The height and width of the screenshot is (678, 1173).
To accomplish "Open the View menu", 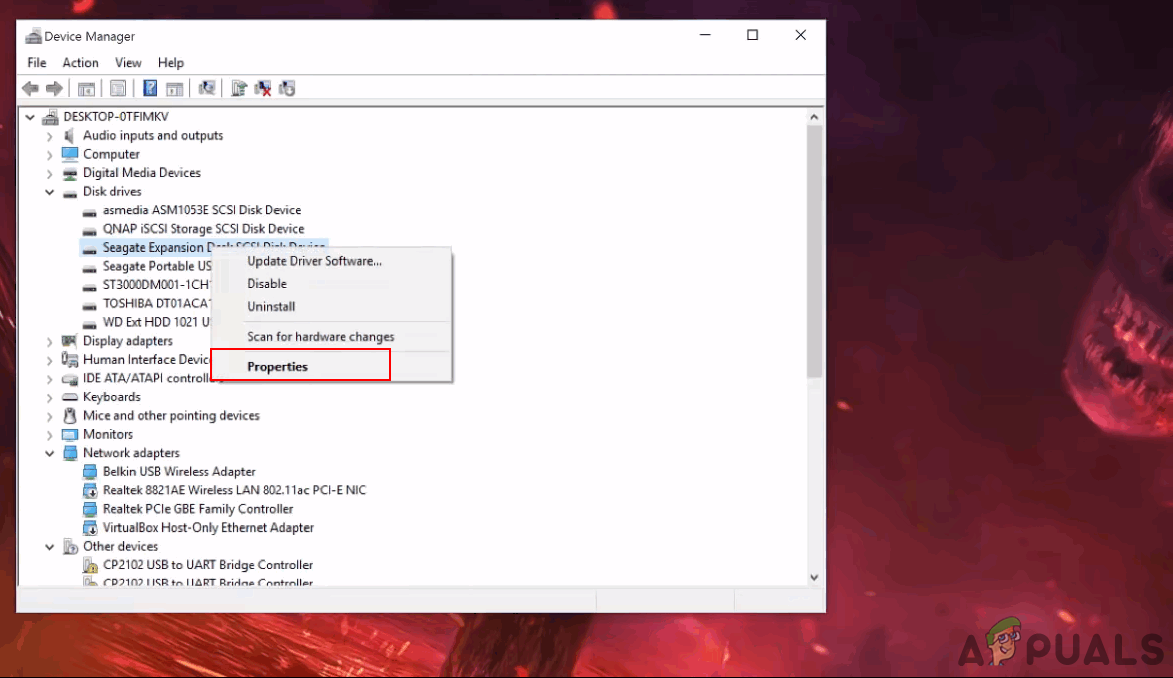I will [x=128, y=63].
